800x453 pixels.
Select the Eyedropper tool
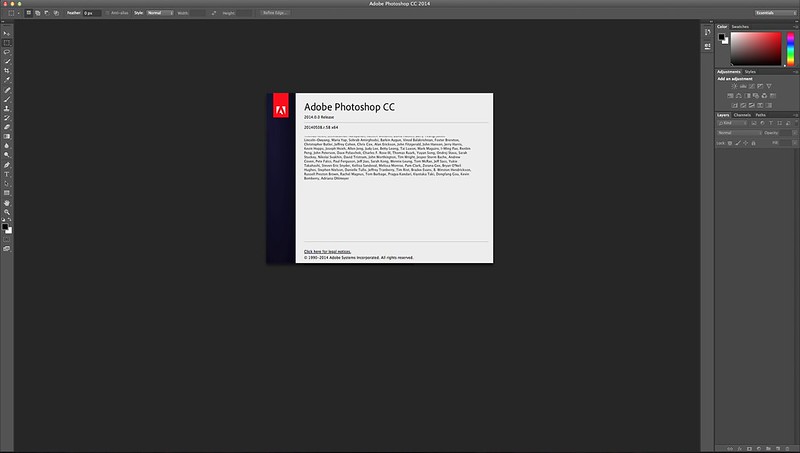(7, 80)
